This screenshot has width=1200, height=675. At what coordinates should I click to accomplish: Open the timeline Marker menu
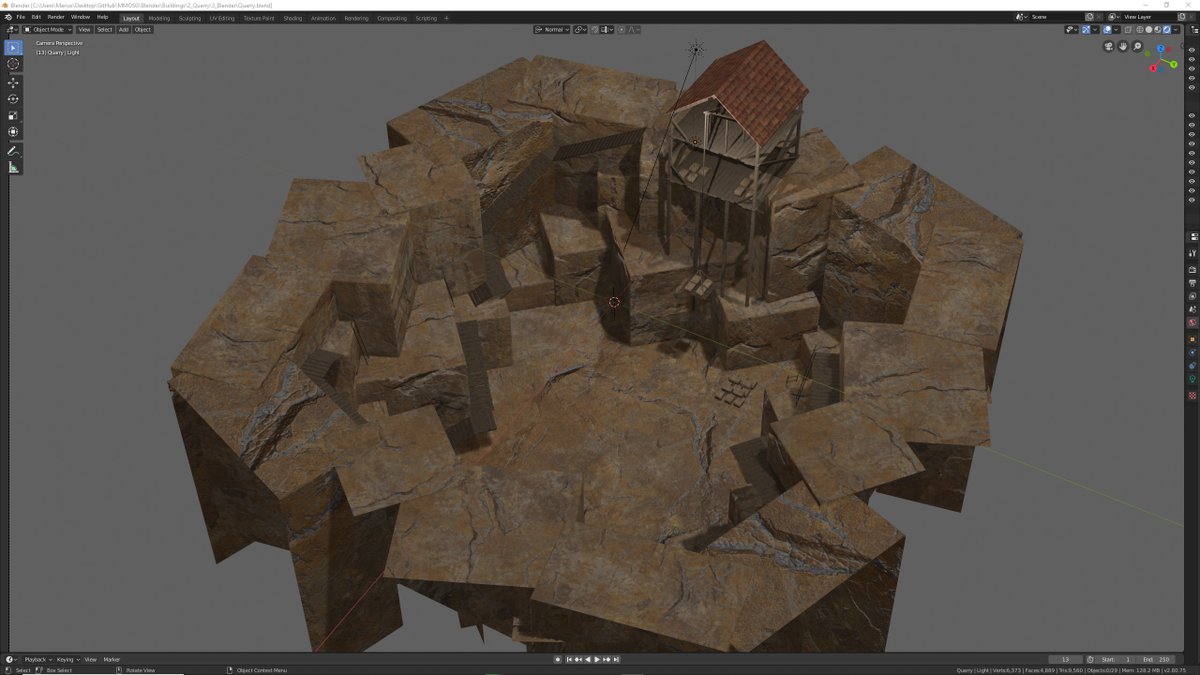click(111, 660)
